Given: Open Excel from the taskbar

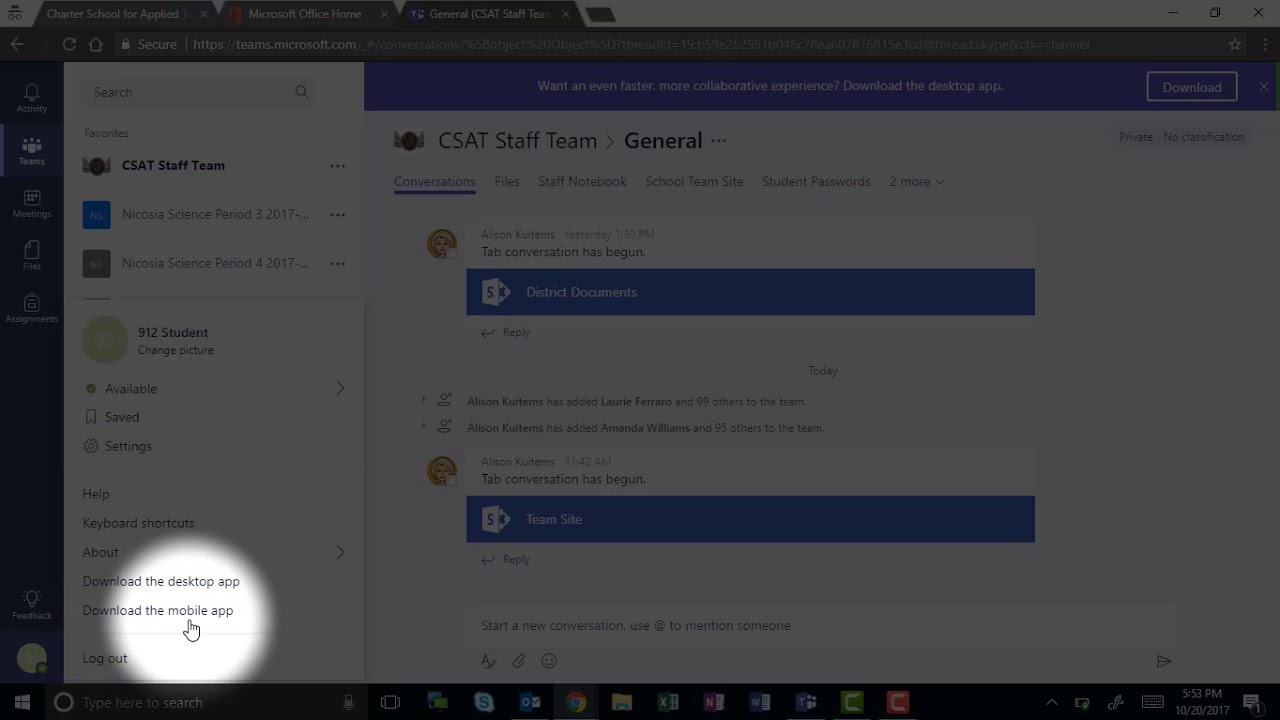Looking at the screenshot, I should coord(668,702).
